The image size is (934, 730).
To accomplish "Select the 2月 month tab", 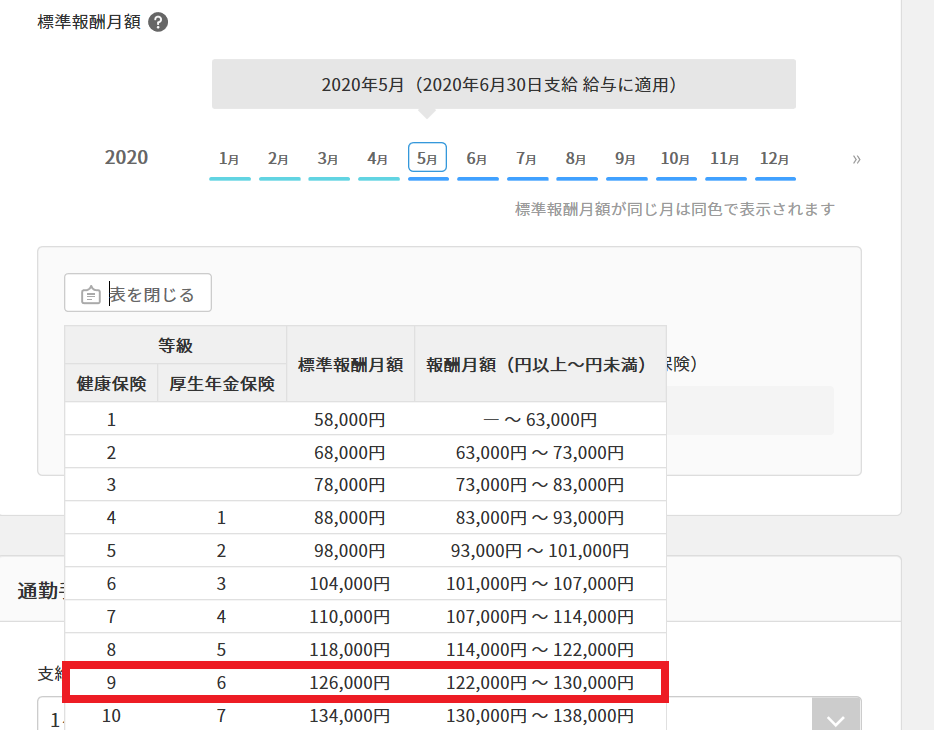I will click(279, 158).
